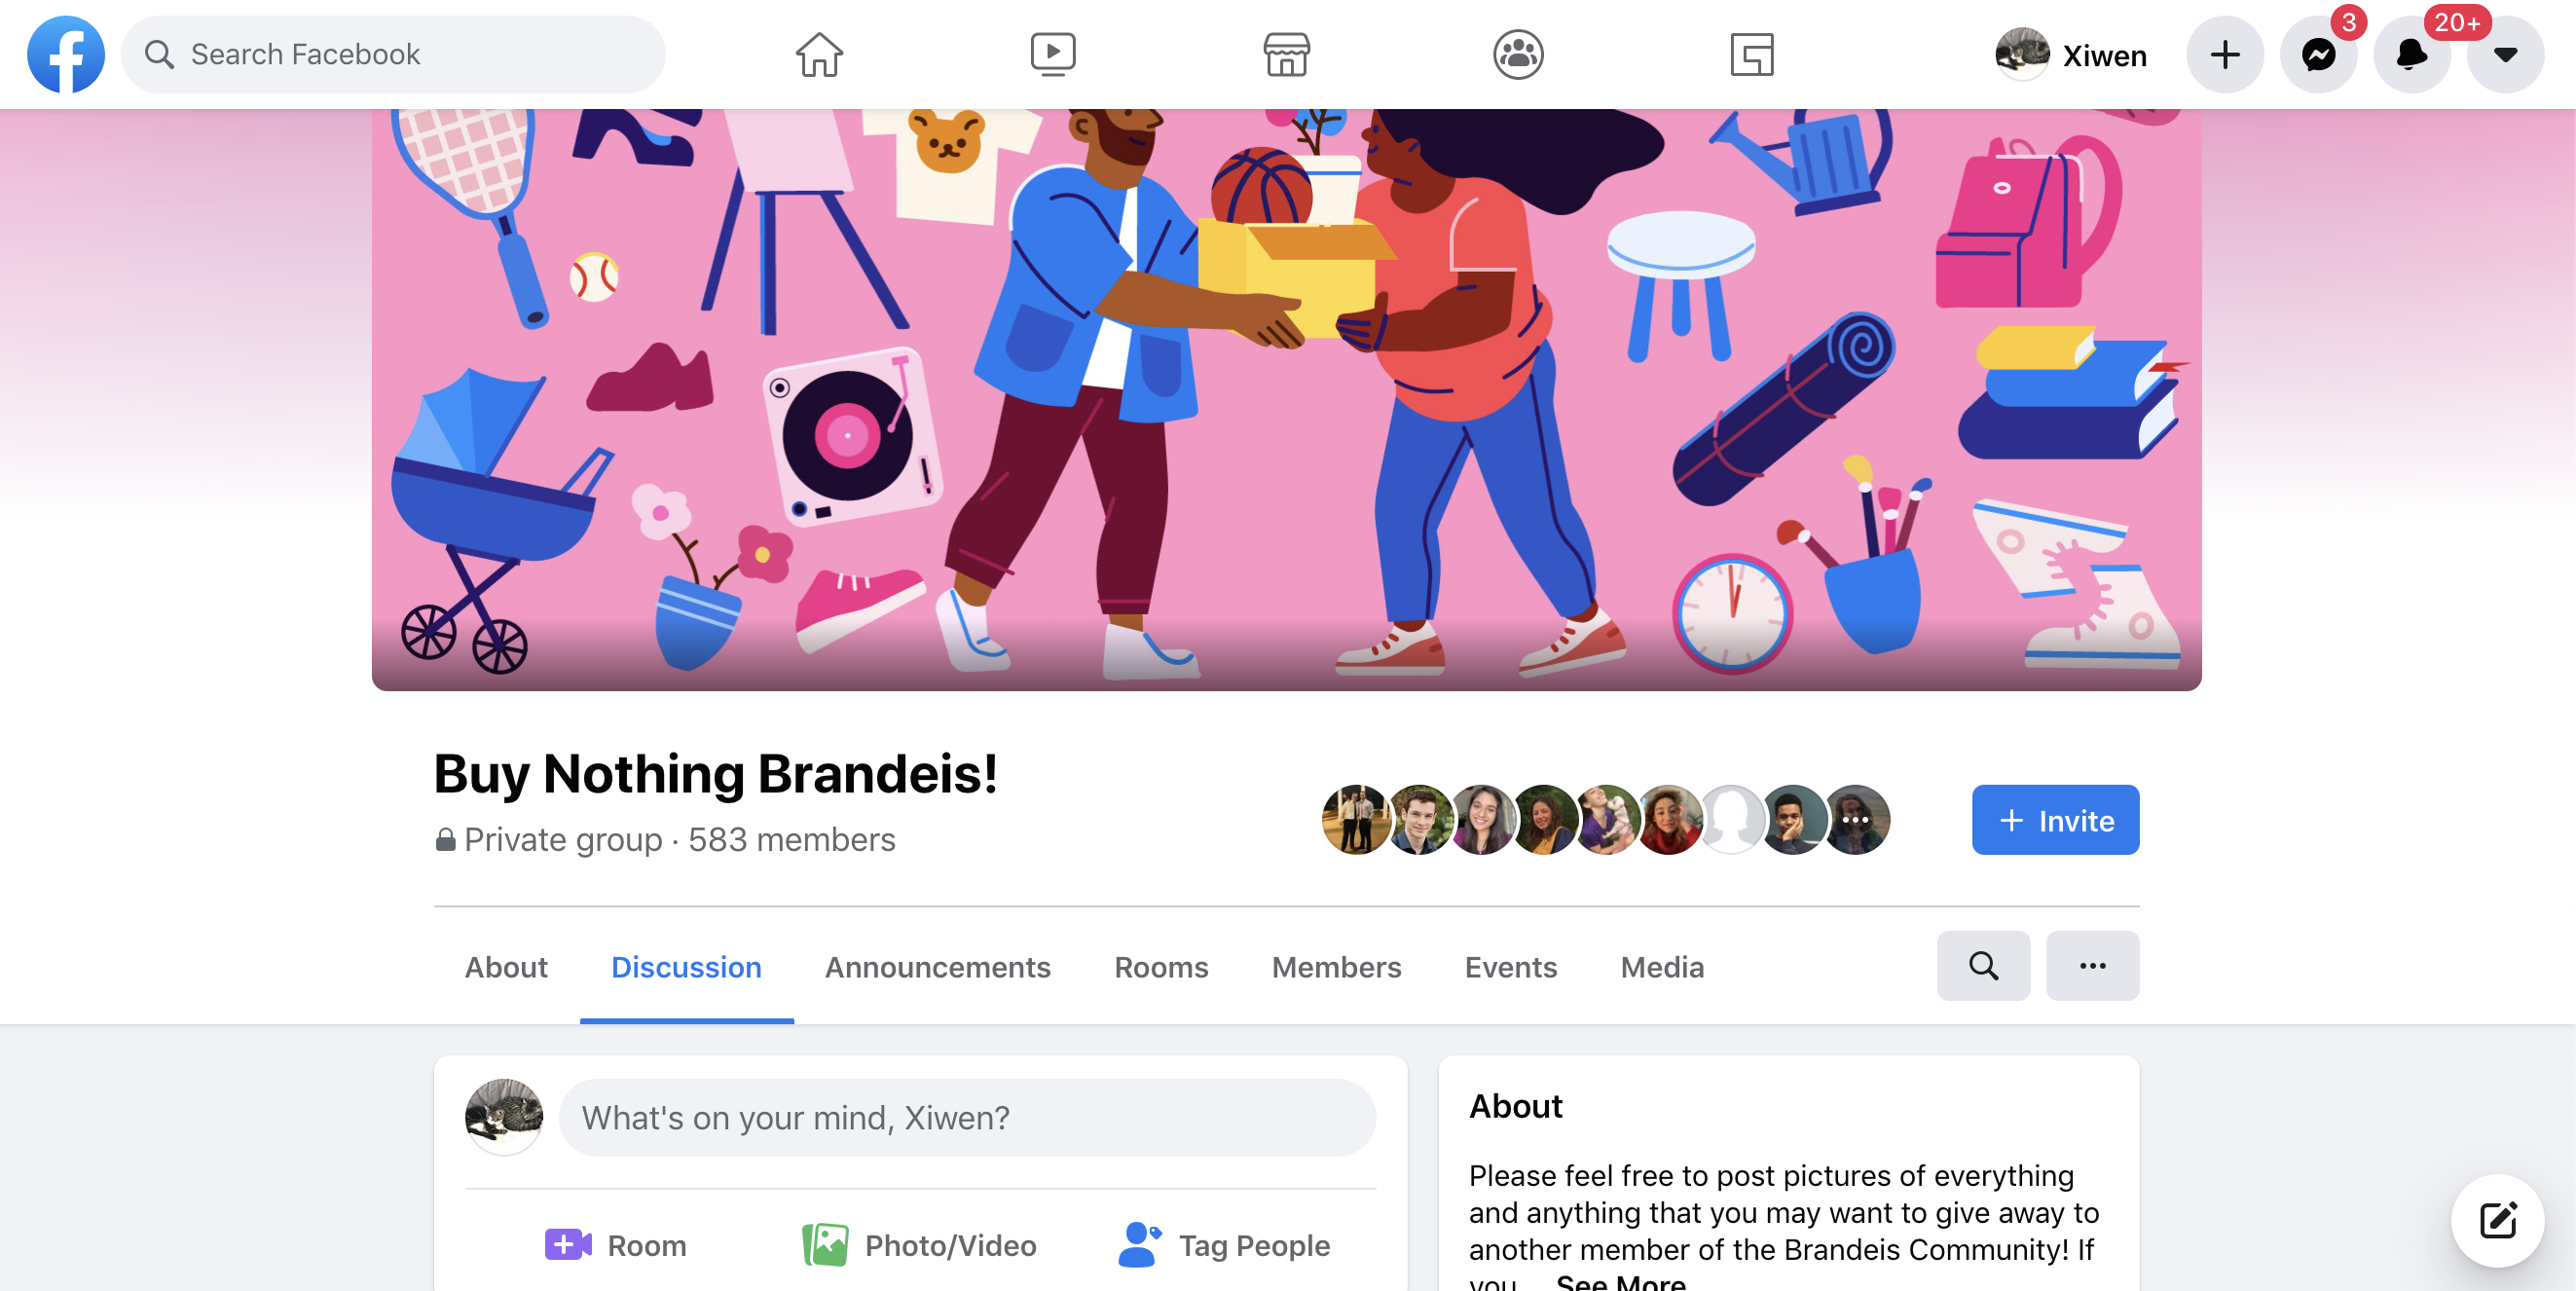This screenshot has width=2576, height=1291.
Task: Open Xiwen's profile link
Action: (x=2070, y=54)
